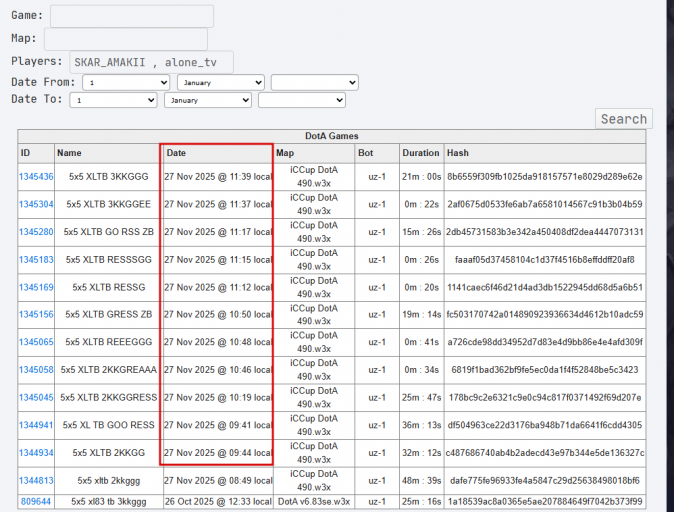The width and height of the screenshot is (674, 512).
Task: Click duration 21m : 00s
Action: click(x=421, y=177)
